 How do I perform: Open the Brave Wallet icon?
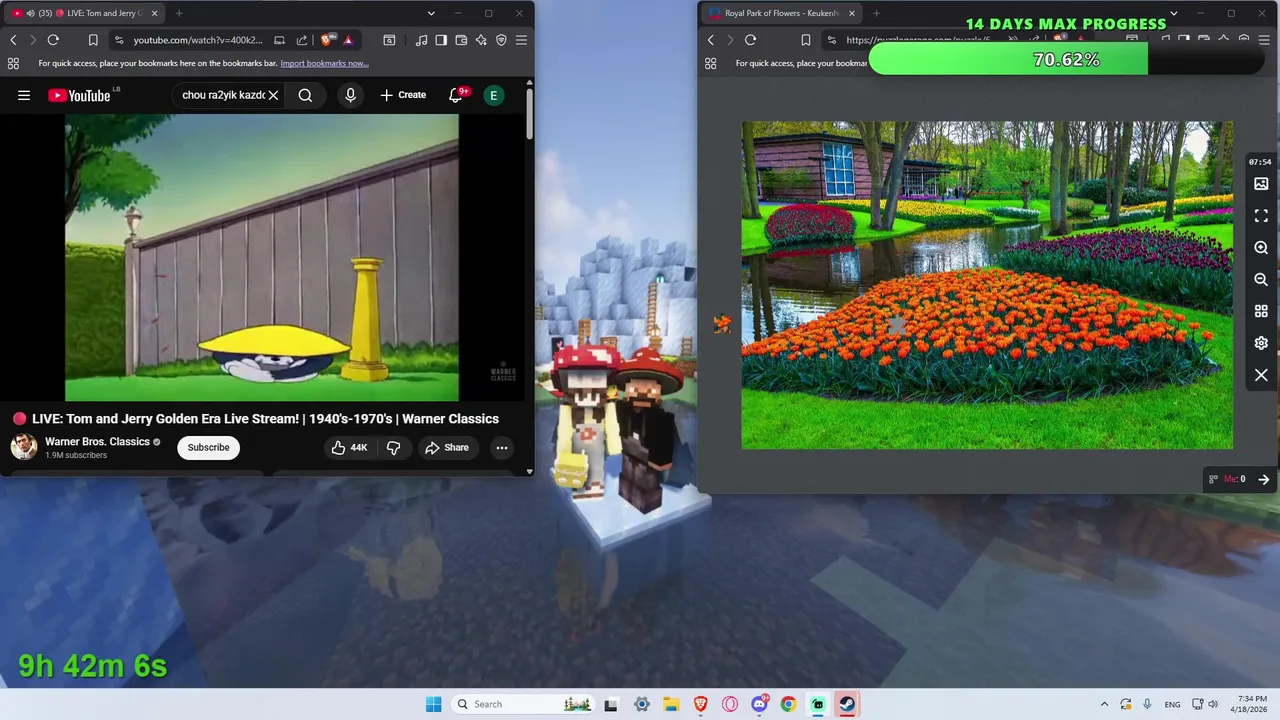tap(461, 40)
